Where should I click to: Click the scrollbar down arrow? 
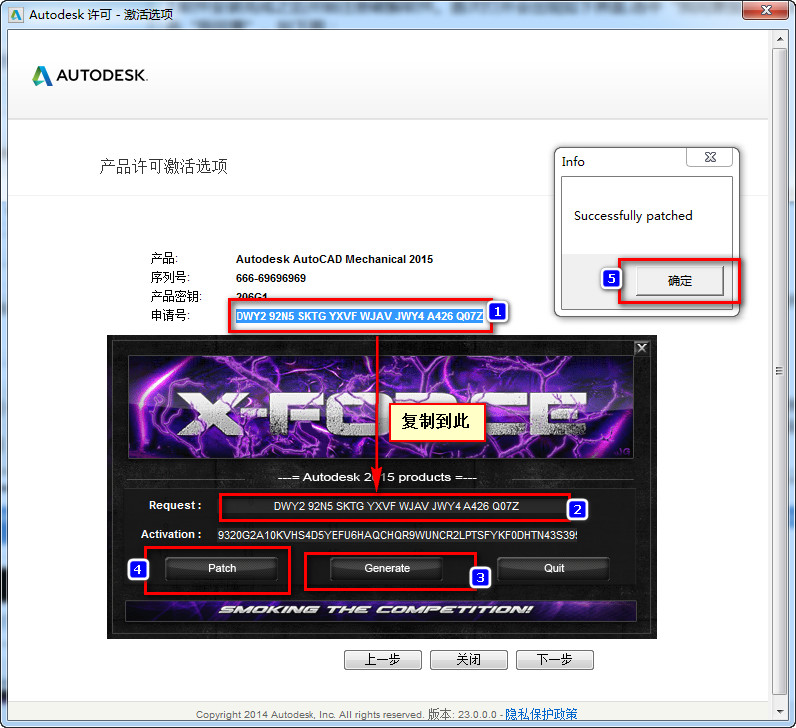(779, 712)
